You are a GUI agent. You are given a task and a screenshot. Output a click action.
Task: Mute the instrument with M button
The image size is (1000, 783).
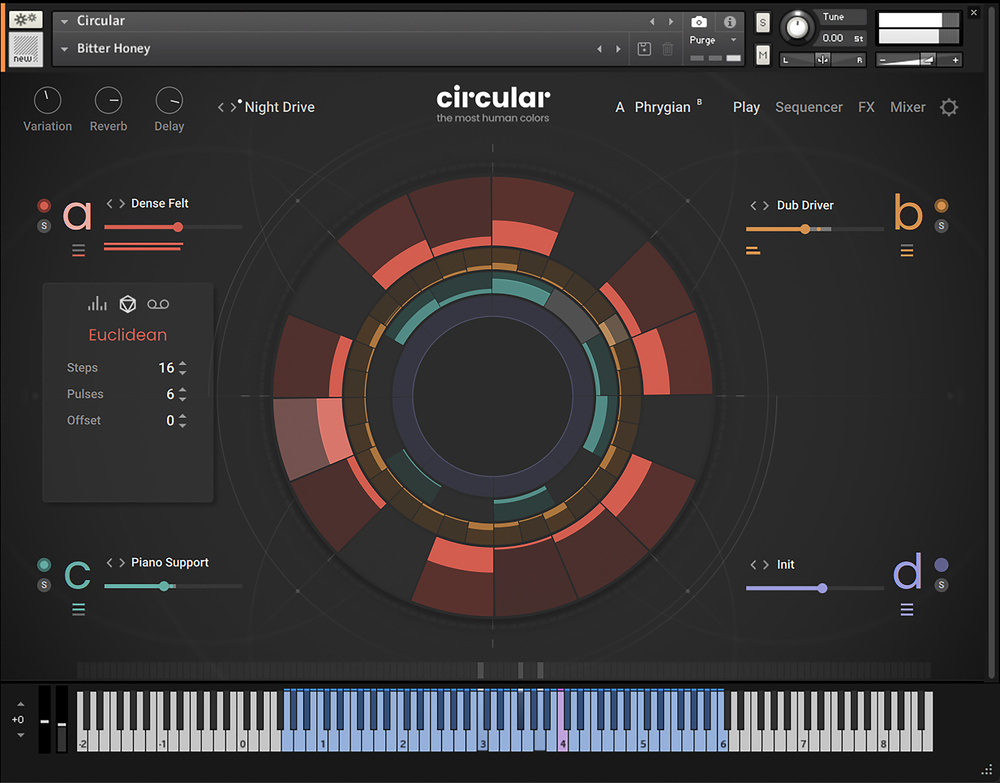[x=763, y=56]
